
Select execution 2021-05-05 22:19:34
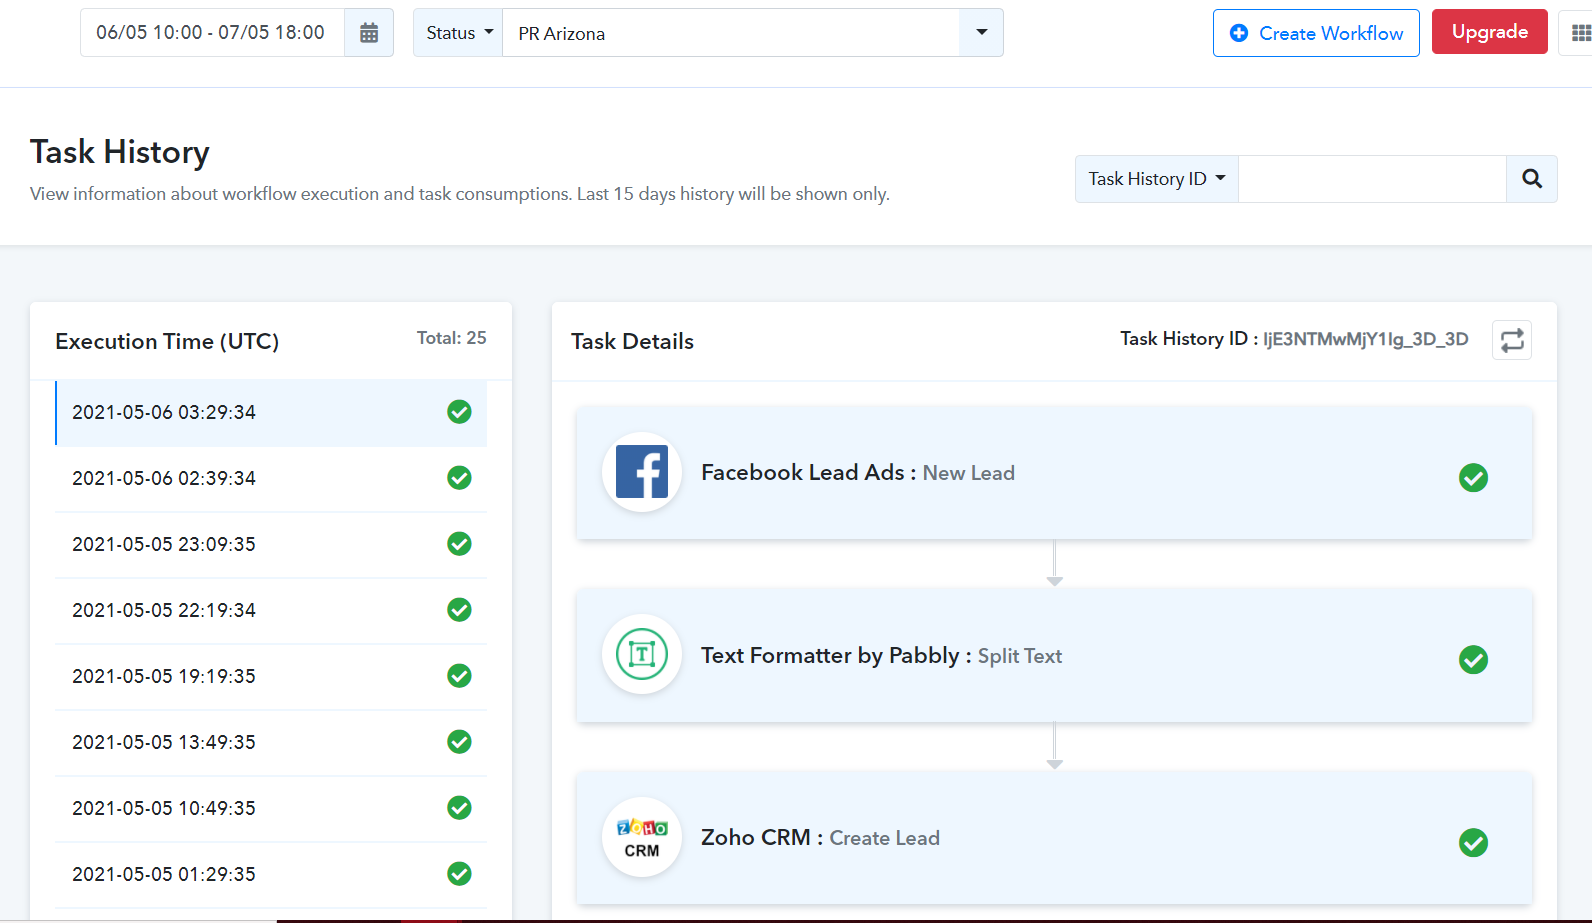pos(271,610)
